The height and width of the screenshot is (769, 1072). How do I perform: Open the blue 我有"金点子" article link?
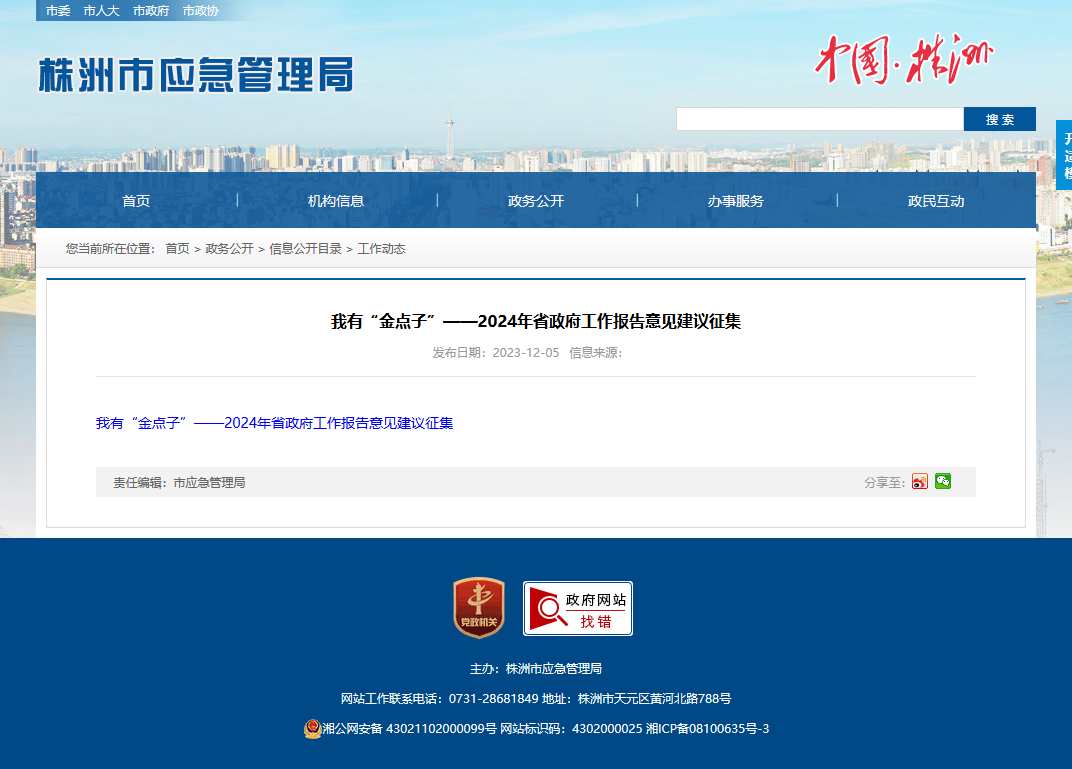(274, 423)
